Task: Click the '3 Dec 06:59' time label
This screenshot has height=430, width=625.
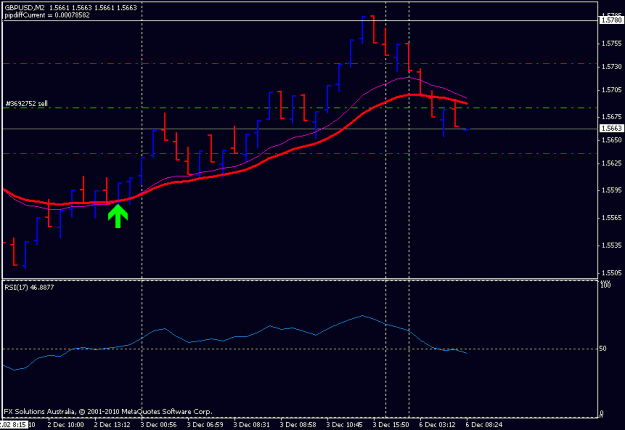Action: 205,425
